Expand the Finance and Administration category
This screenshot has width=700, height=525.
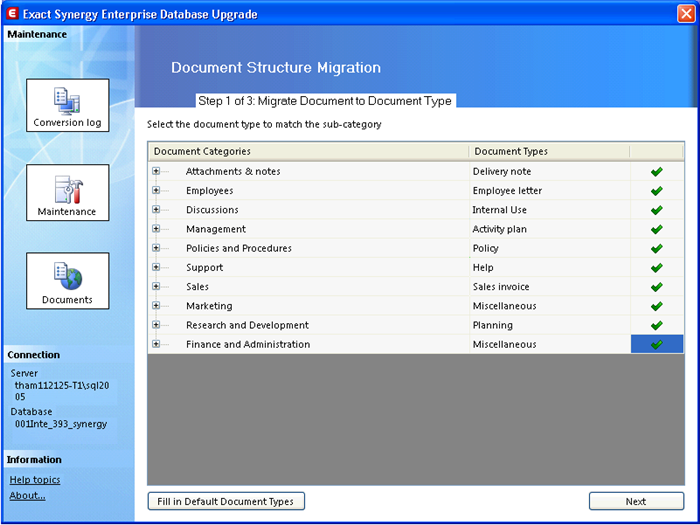pyautogui.click(x=156, y=344)
